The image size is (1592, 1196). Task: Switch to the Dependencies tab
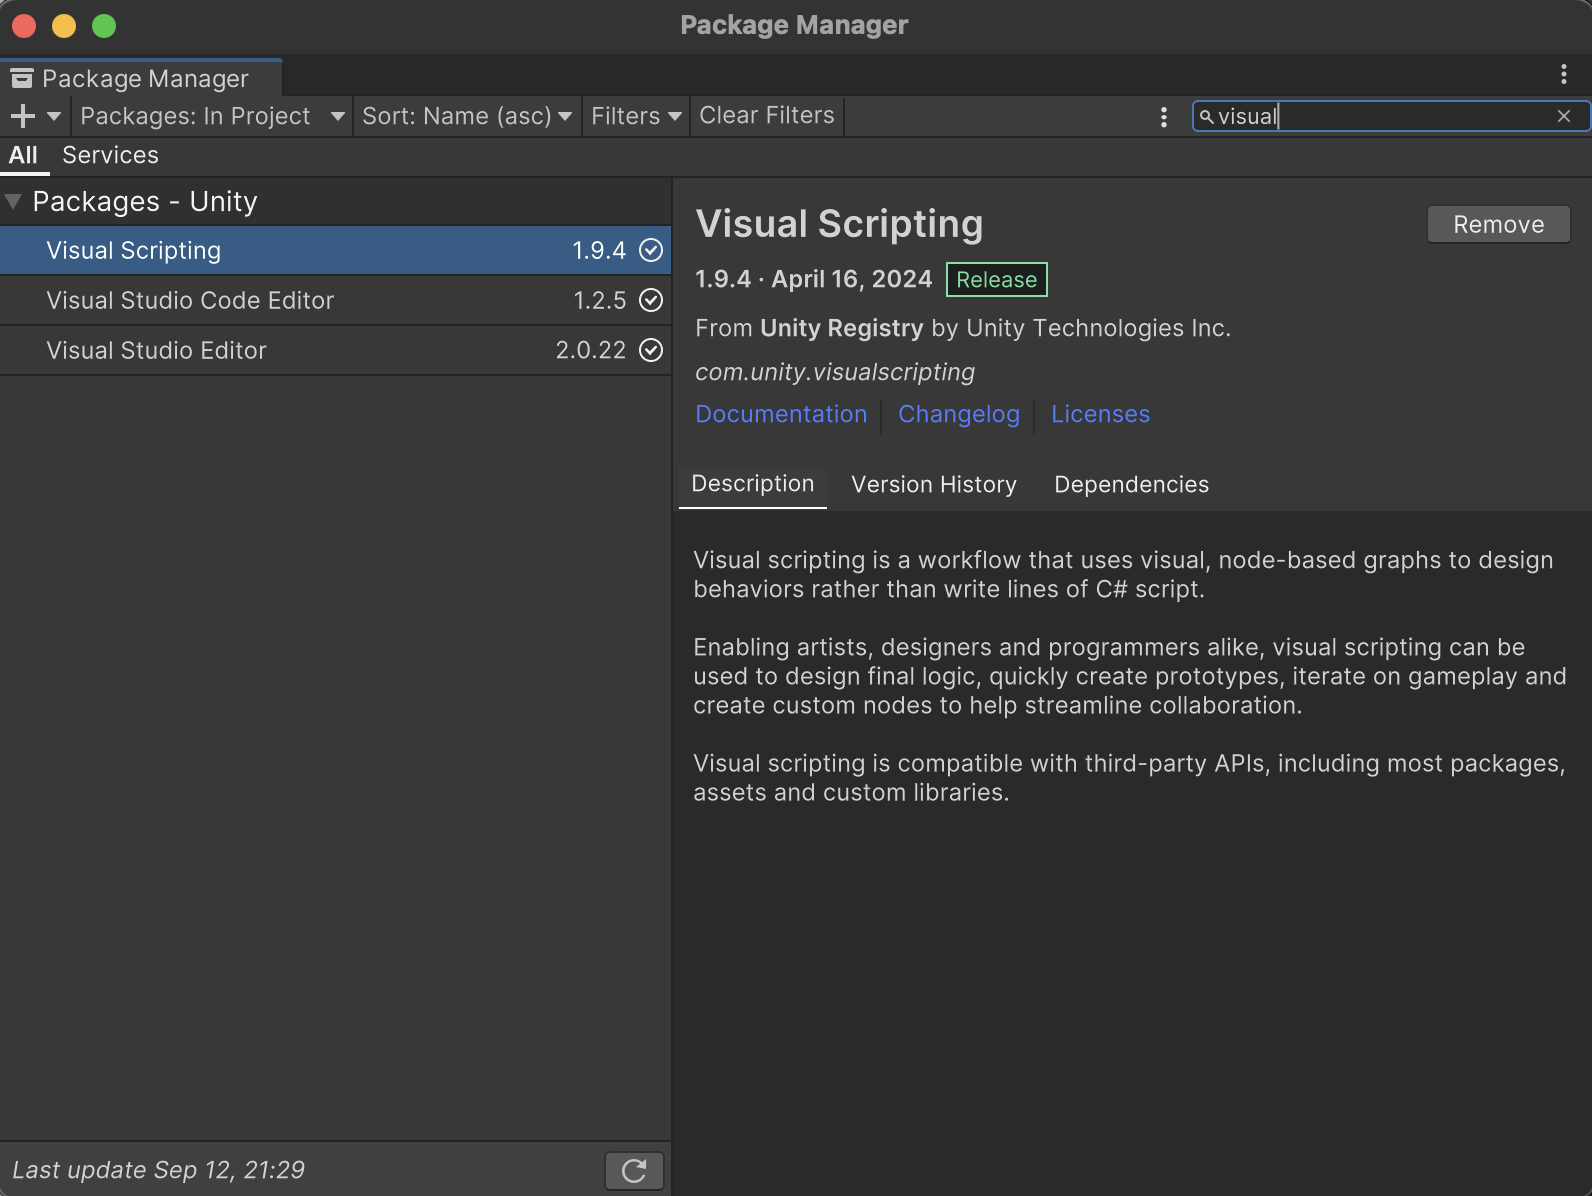coord(1131,485)
